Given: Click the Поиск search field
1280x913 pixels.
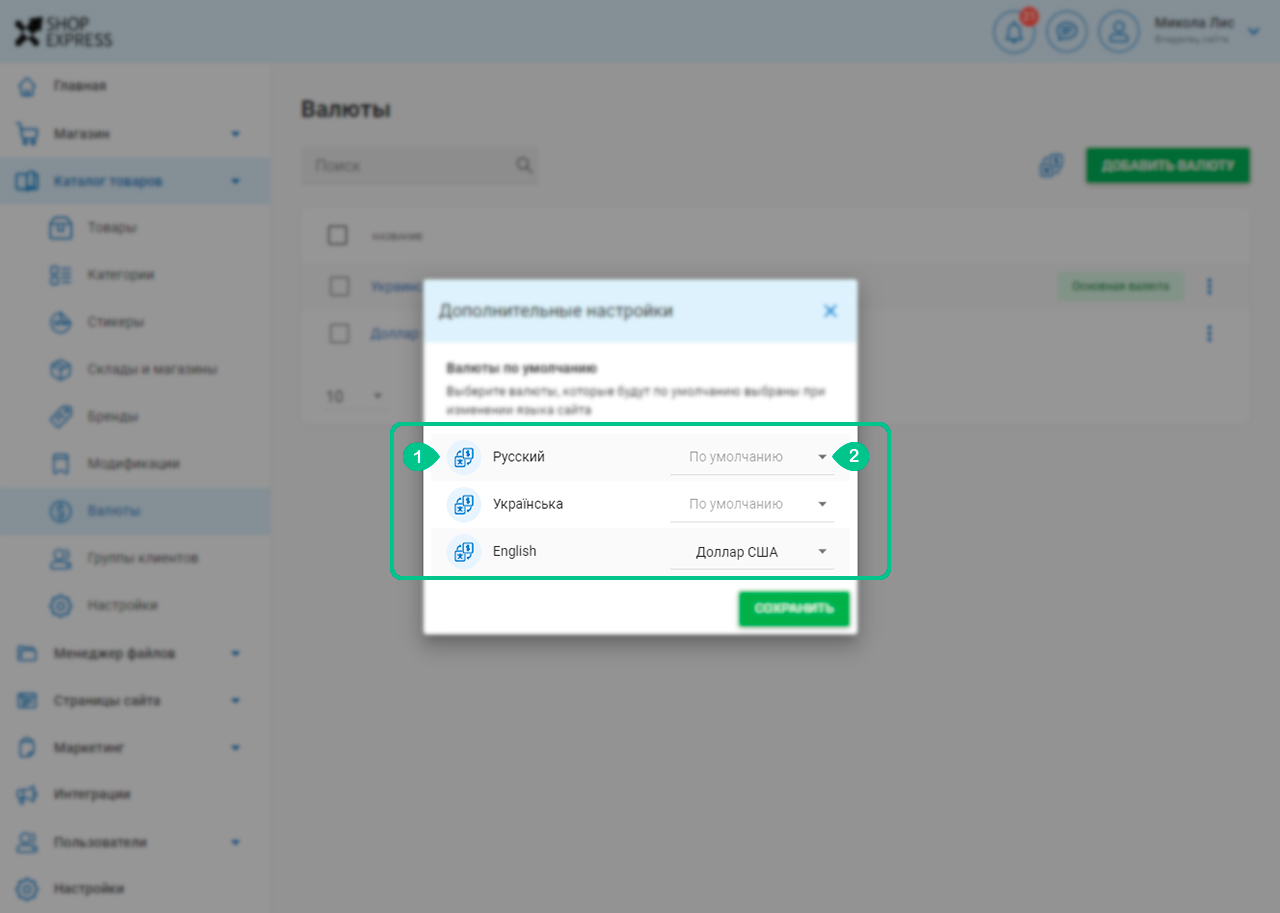Looking at the screenshot, I should click(x=420, y=165).
